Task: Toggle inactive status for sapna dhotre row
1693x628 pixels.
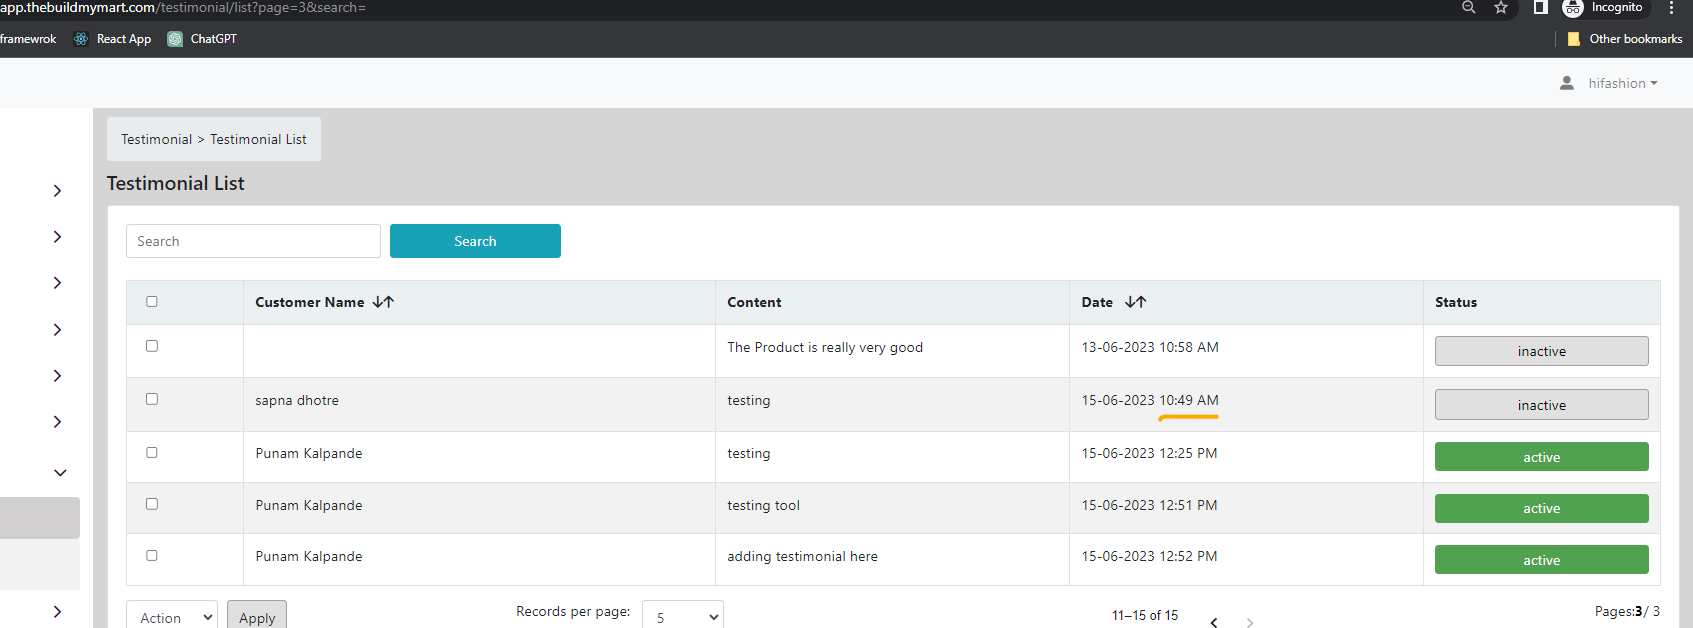Action: [1541, 405]
